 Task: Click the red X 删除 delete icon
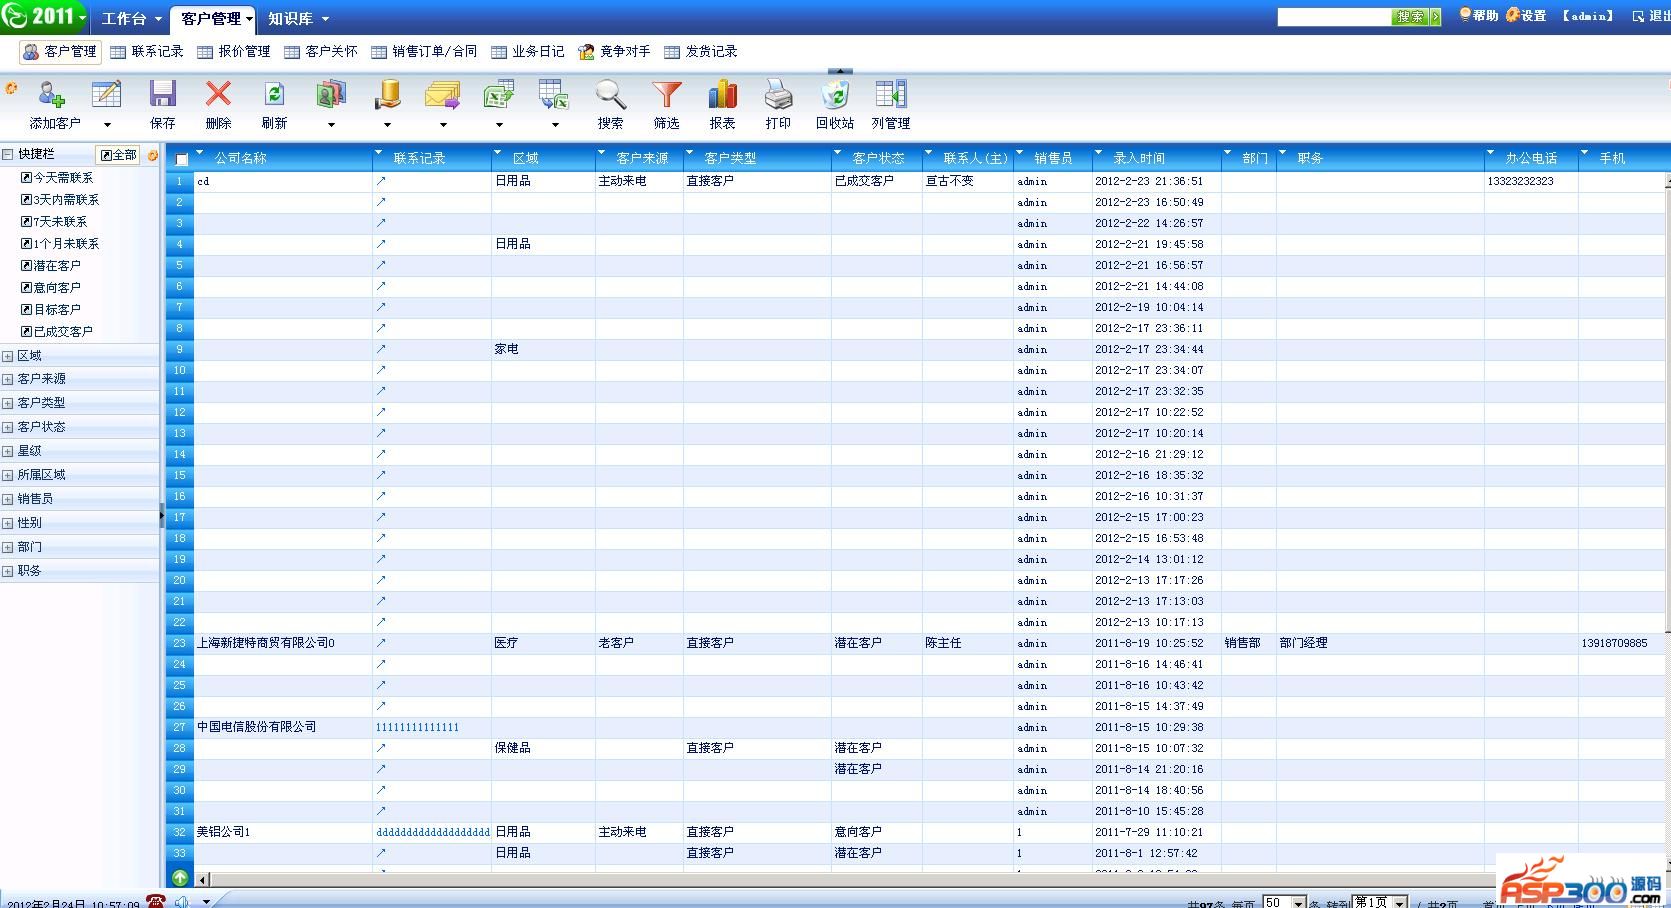218,96
